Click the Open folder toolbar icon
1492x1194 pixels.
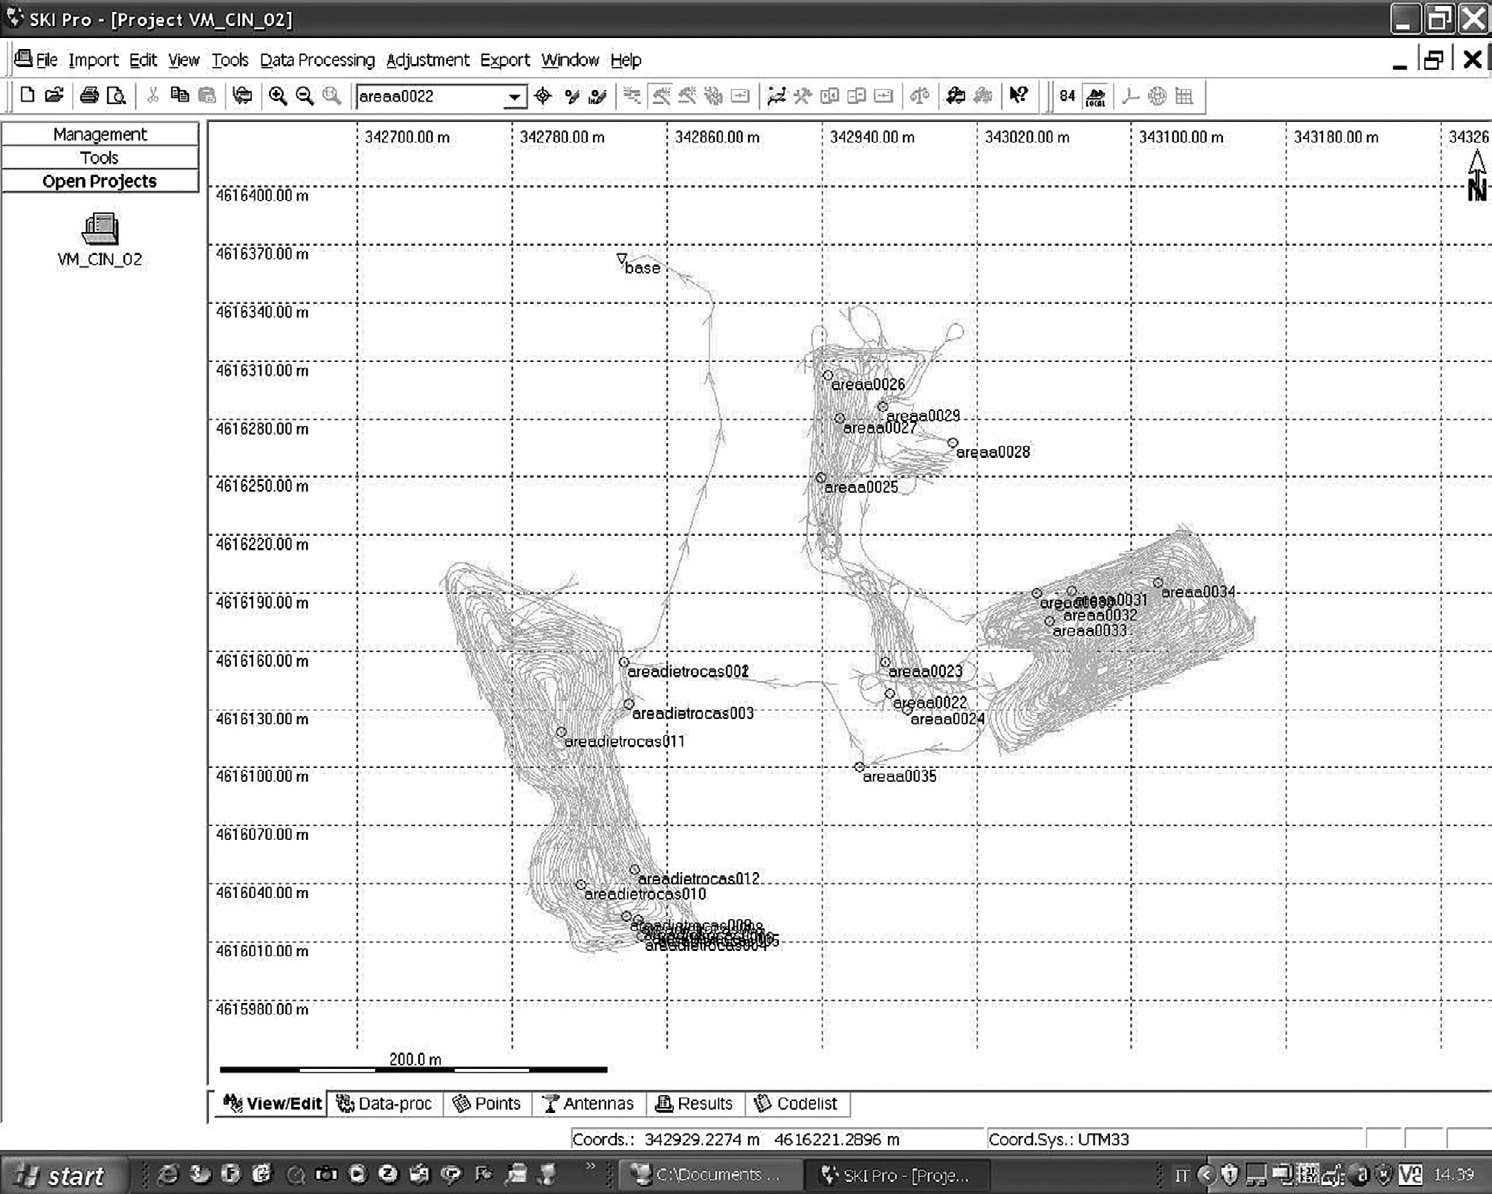tap(54, 95)
